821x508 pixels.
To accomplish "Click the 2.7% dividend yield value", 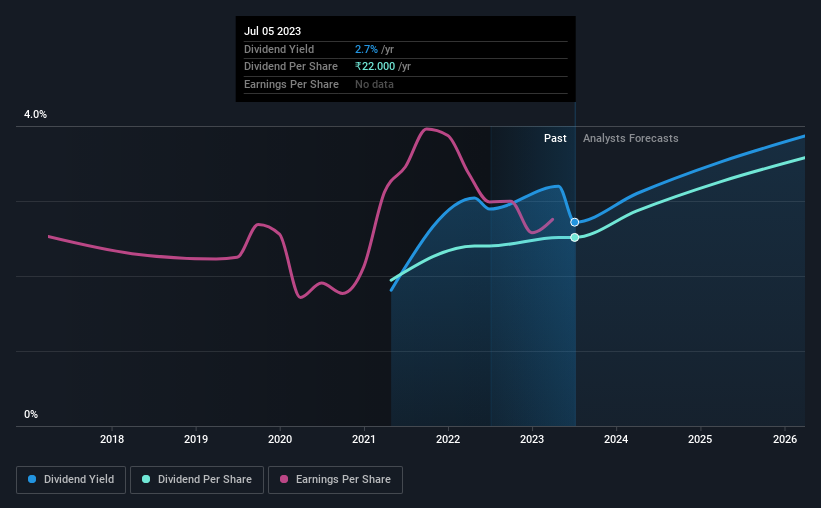I will point(366,49).
